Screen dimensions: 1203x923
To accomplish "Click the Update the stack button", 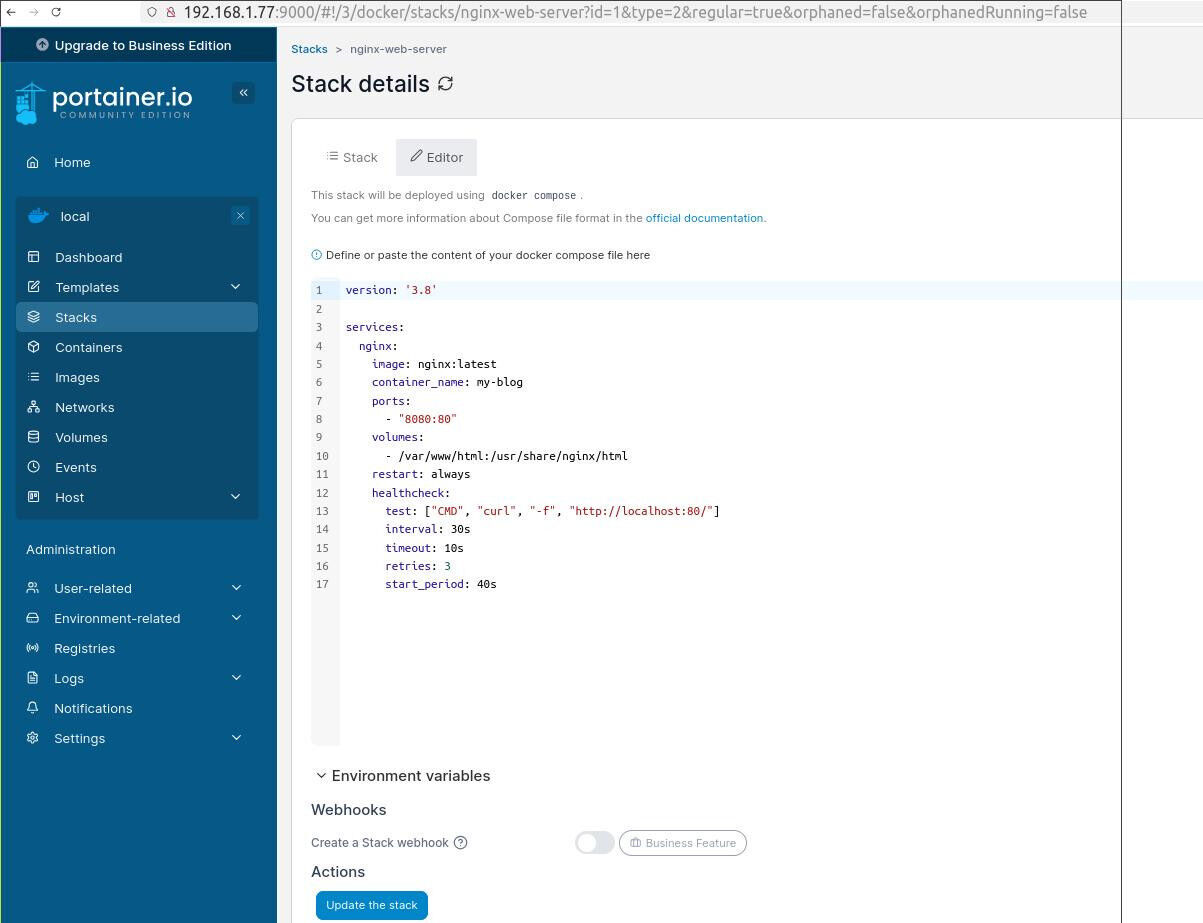I will (371, 905).
